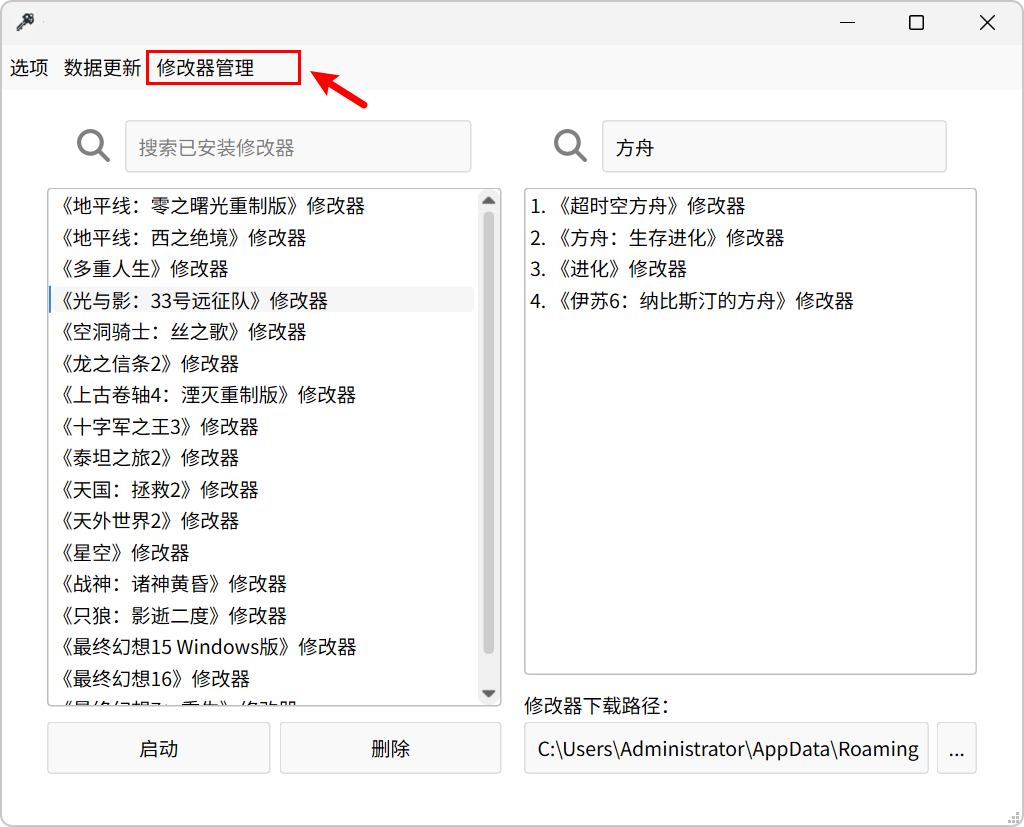Select 《战神：诸神黄昏》修改器
Image resolution: width=1024 pixels, height=827 pixels.
click(x=262, y=584)
